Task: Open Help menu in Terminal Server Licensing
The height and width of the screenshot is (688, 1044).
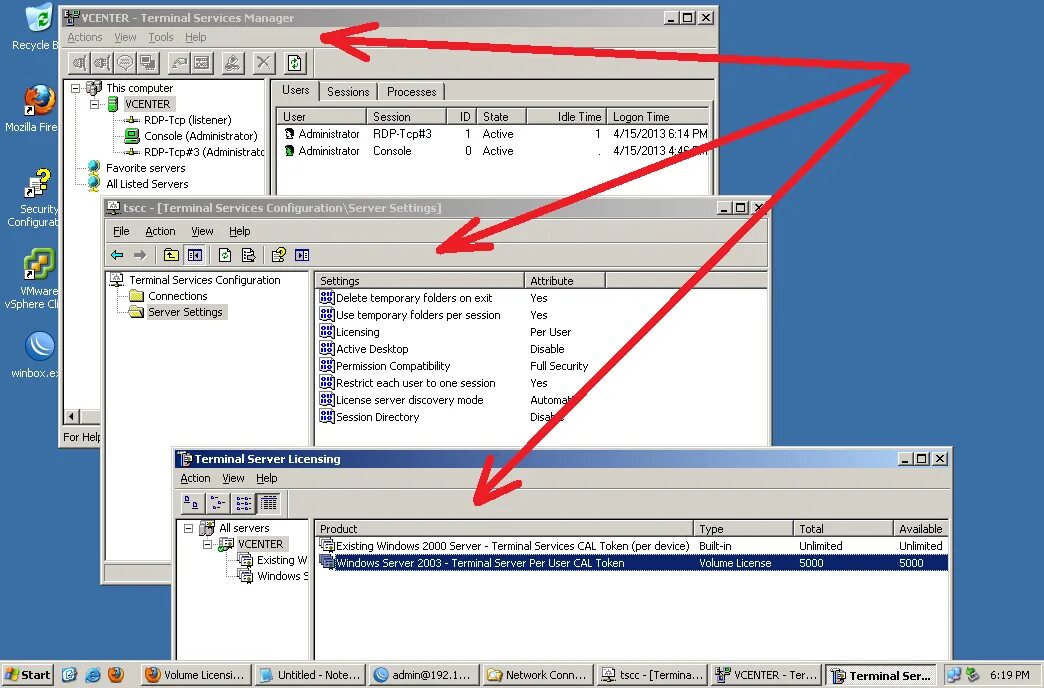Action: tap(266, 478)
